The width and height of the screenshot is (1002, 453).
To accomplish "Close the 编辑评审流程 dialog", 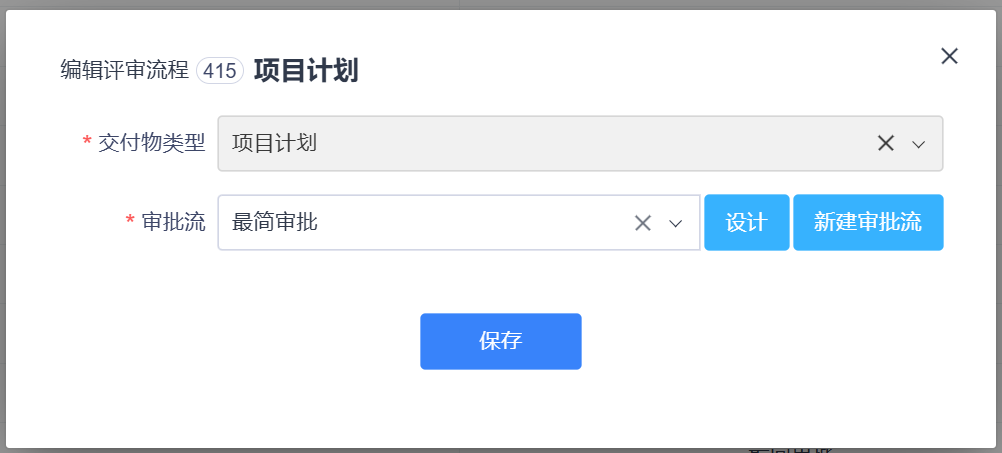I will (949, 56).
